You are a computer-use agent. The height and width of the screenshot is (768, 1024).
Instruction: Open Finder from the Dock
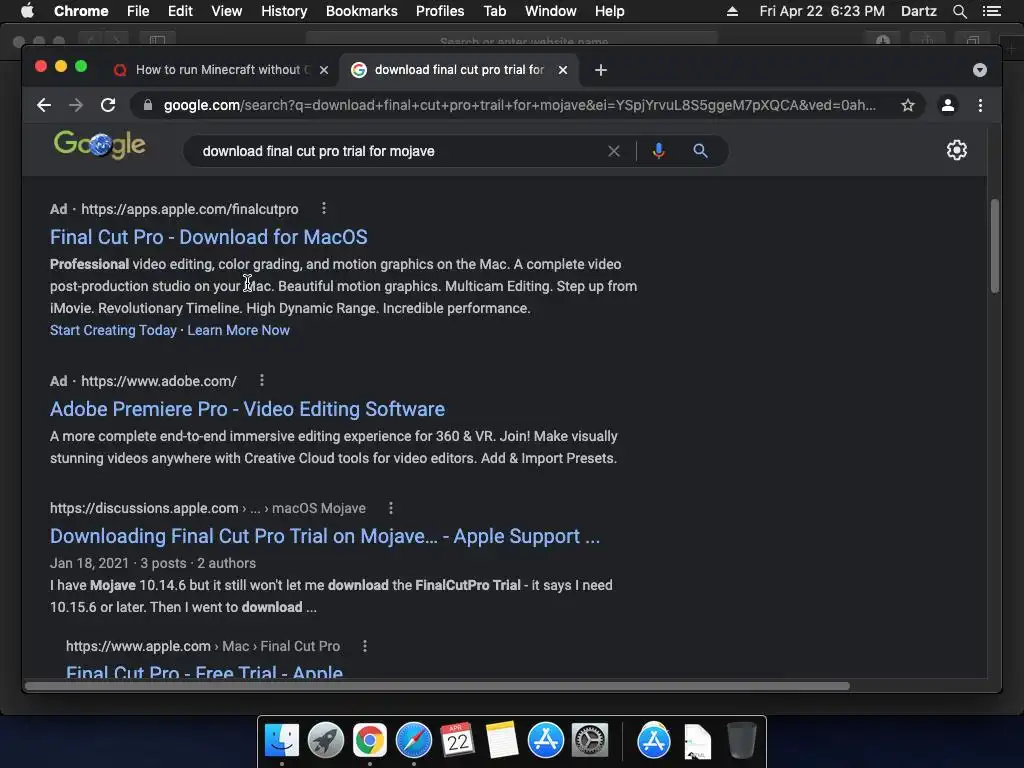tap(282, 741)
